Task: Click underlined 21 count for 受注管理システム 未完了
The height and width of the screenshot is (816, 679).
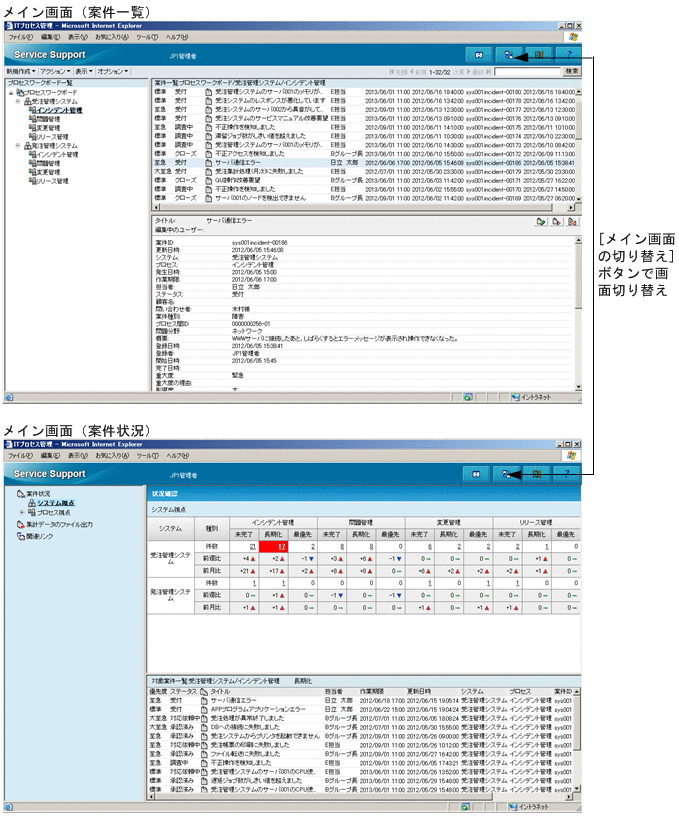Action: tap(253, 546)
